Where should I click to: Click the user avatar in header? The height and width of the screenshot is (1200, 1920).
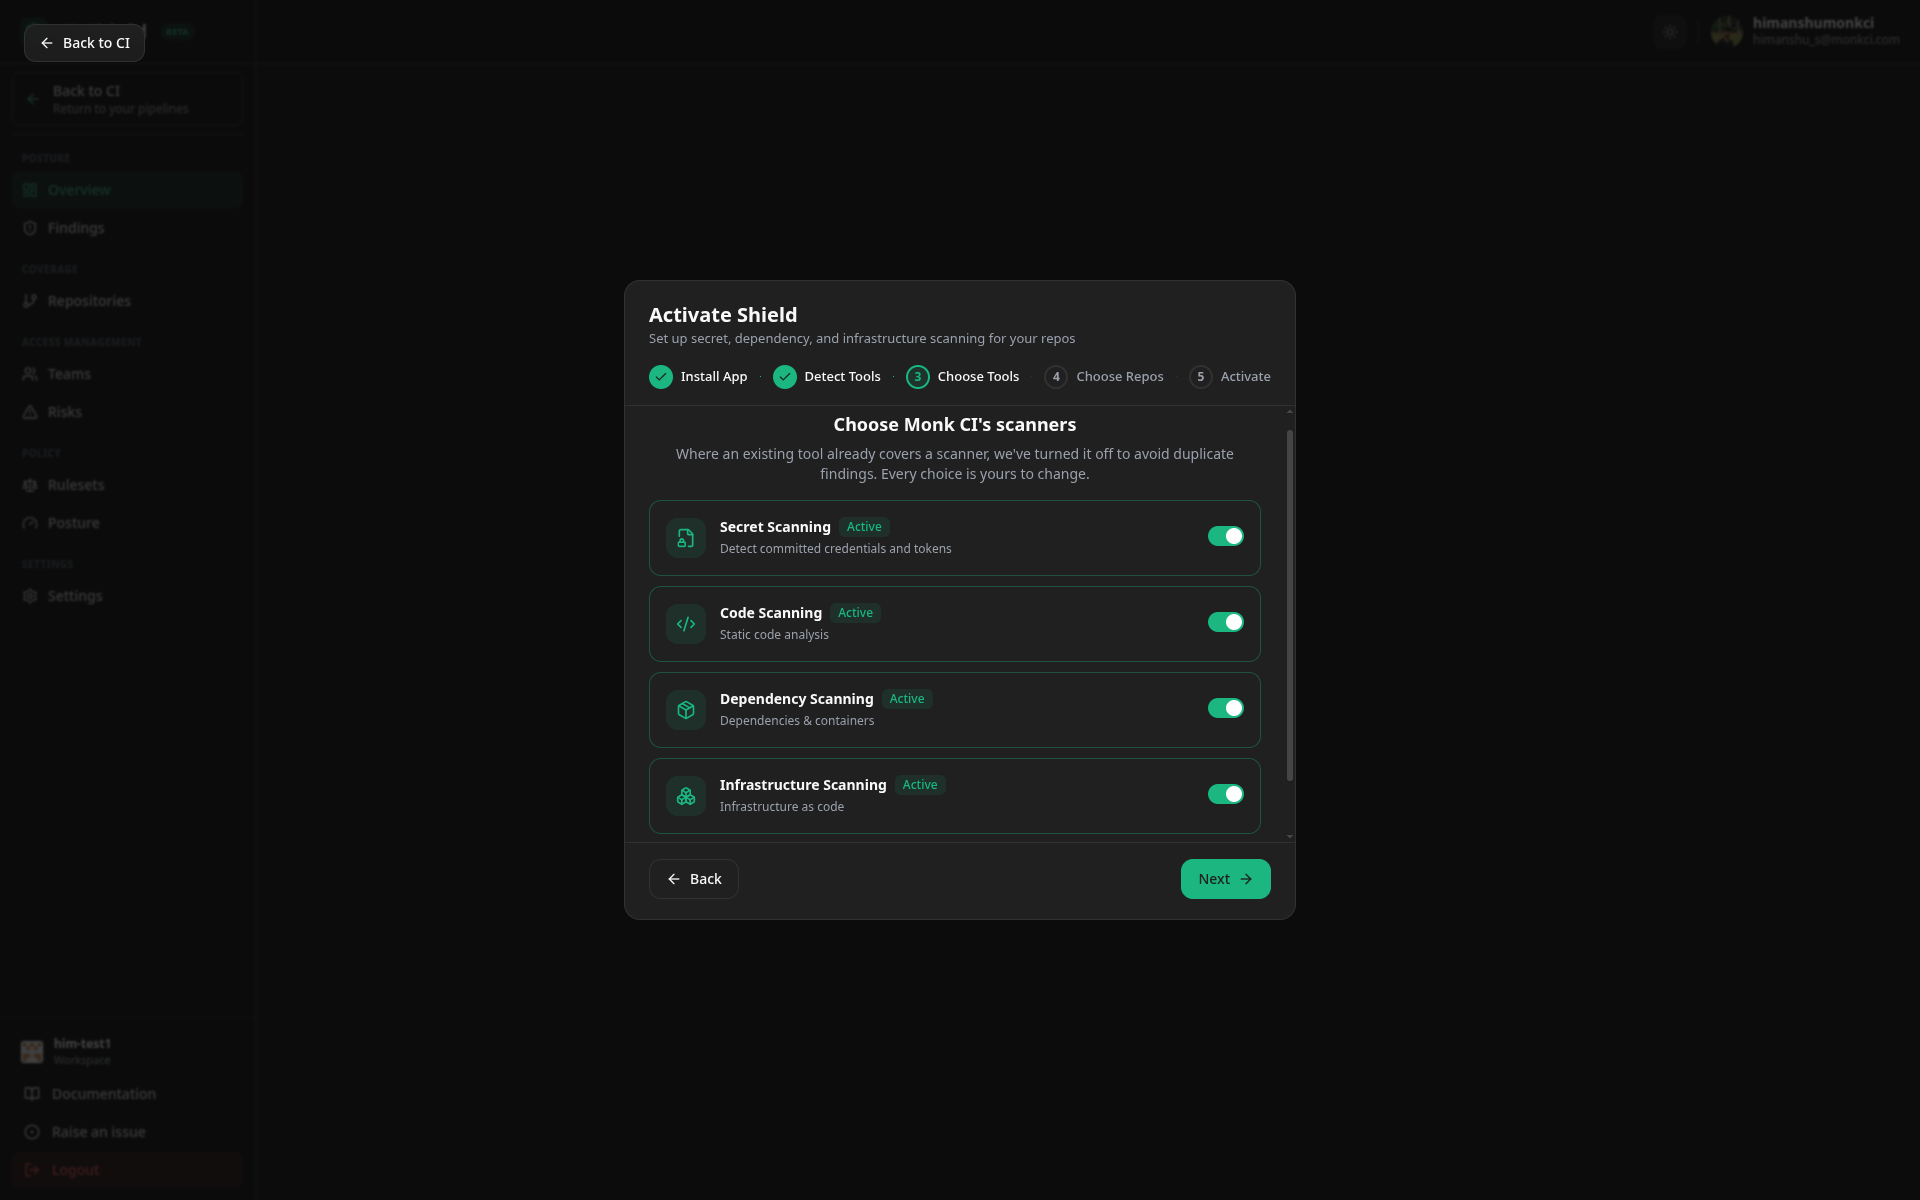pos(1727,32)
